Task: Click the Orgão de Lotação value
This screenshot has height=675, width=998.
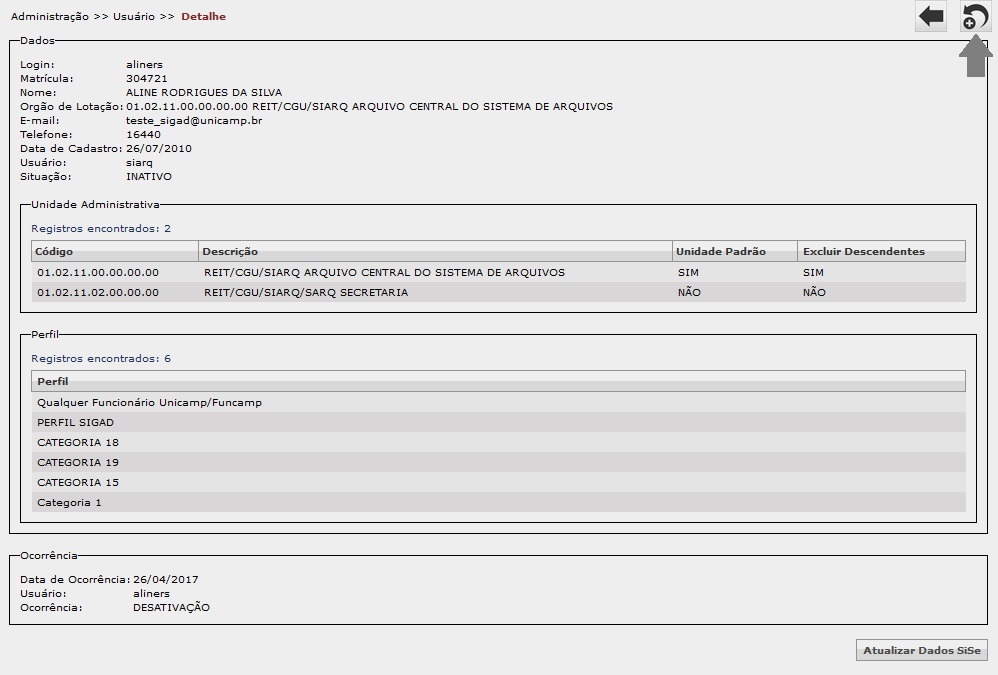Action: (369, 106)
